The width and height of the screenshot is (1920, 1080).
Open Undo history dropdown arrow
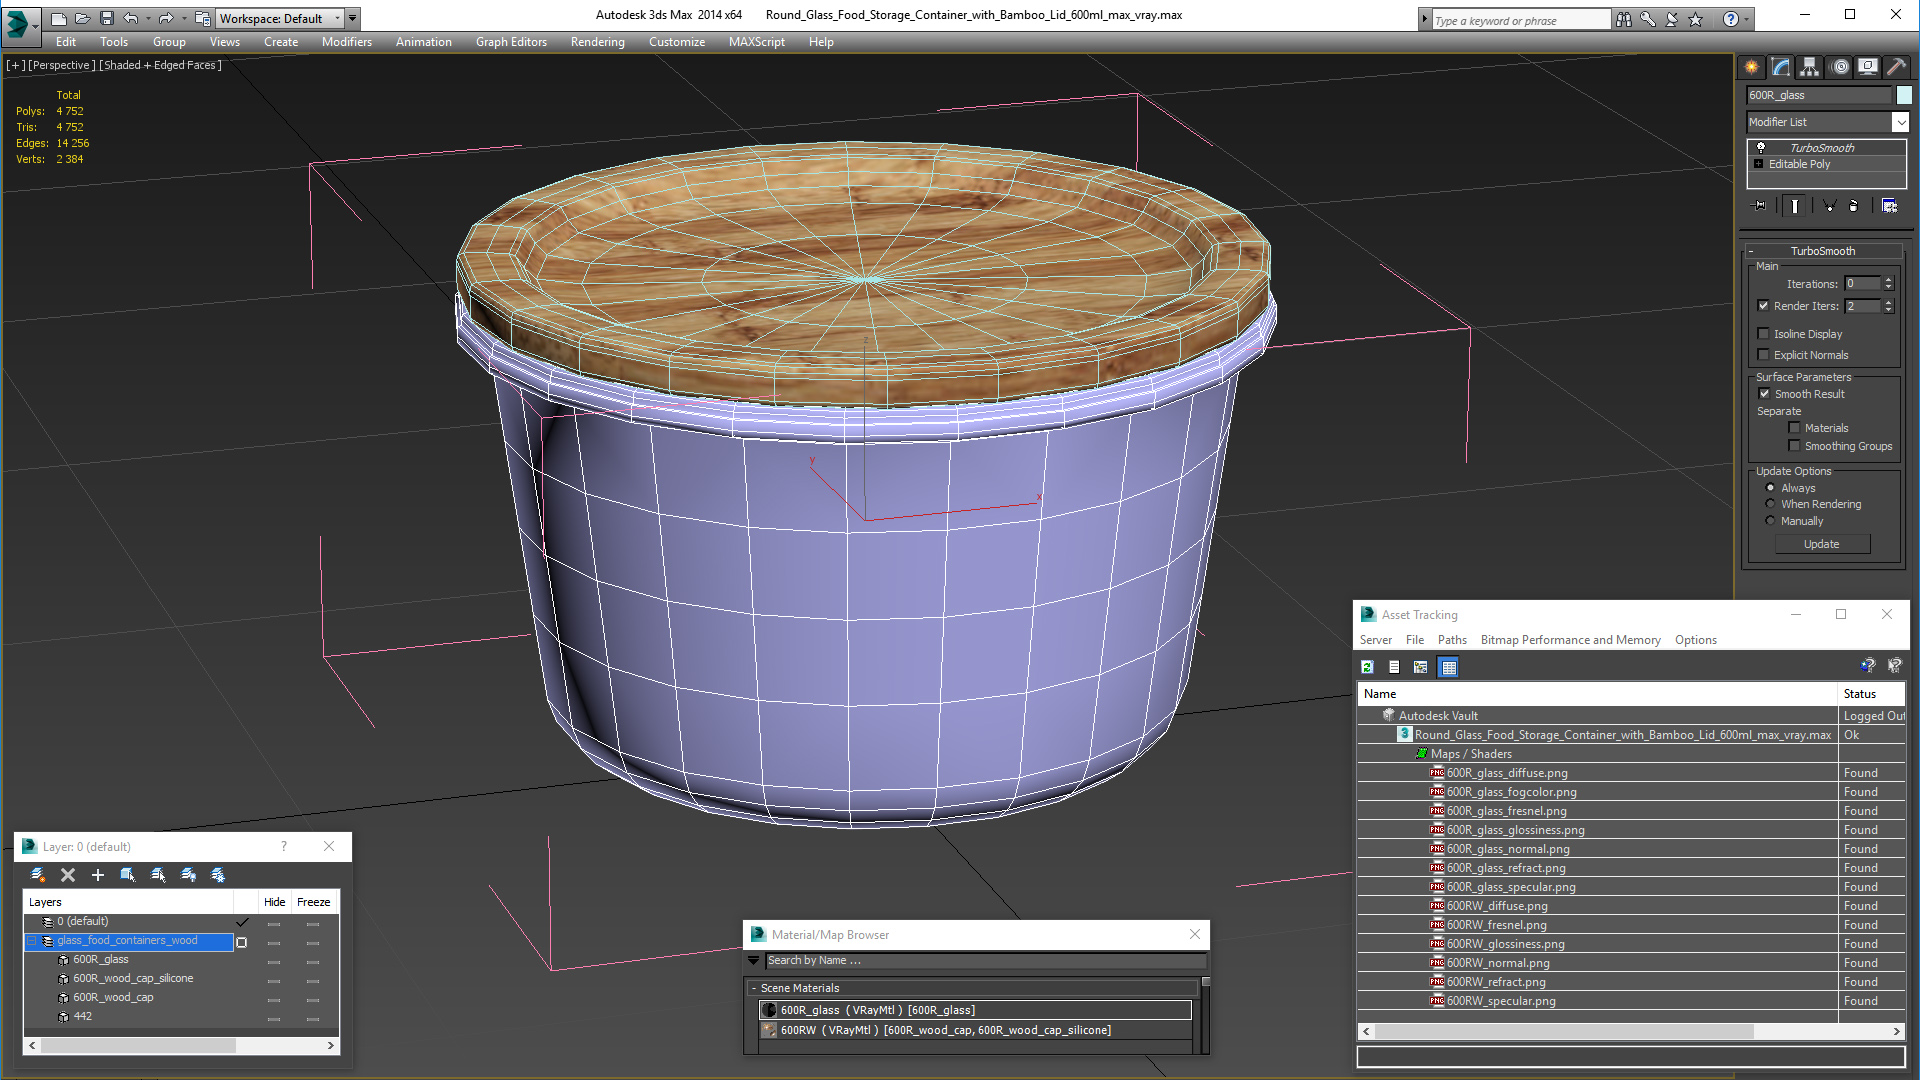point(148,18)
